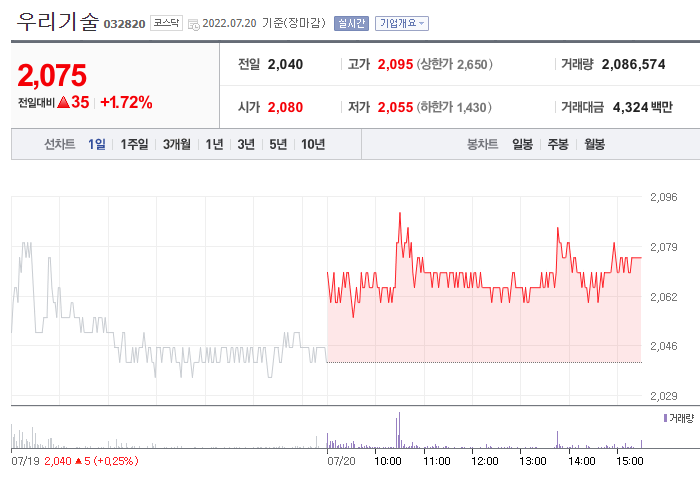Viewport: 700px width, 480px height.
Task: Click the 13:00 time axis label
Action: pos(533,461)
